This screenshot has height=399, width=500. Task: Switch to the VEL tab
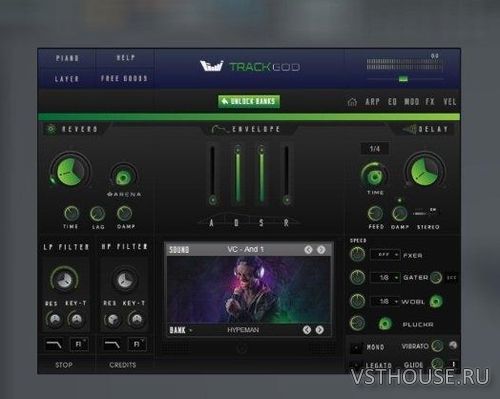point(449,101)
